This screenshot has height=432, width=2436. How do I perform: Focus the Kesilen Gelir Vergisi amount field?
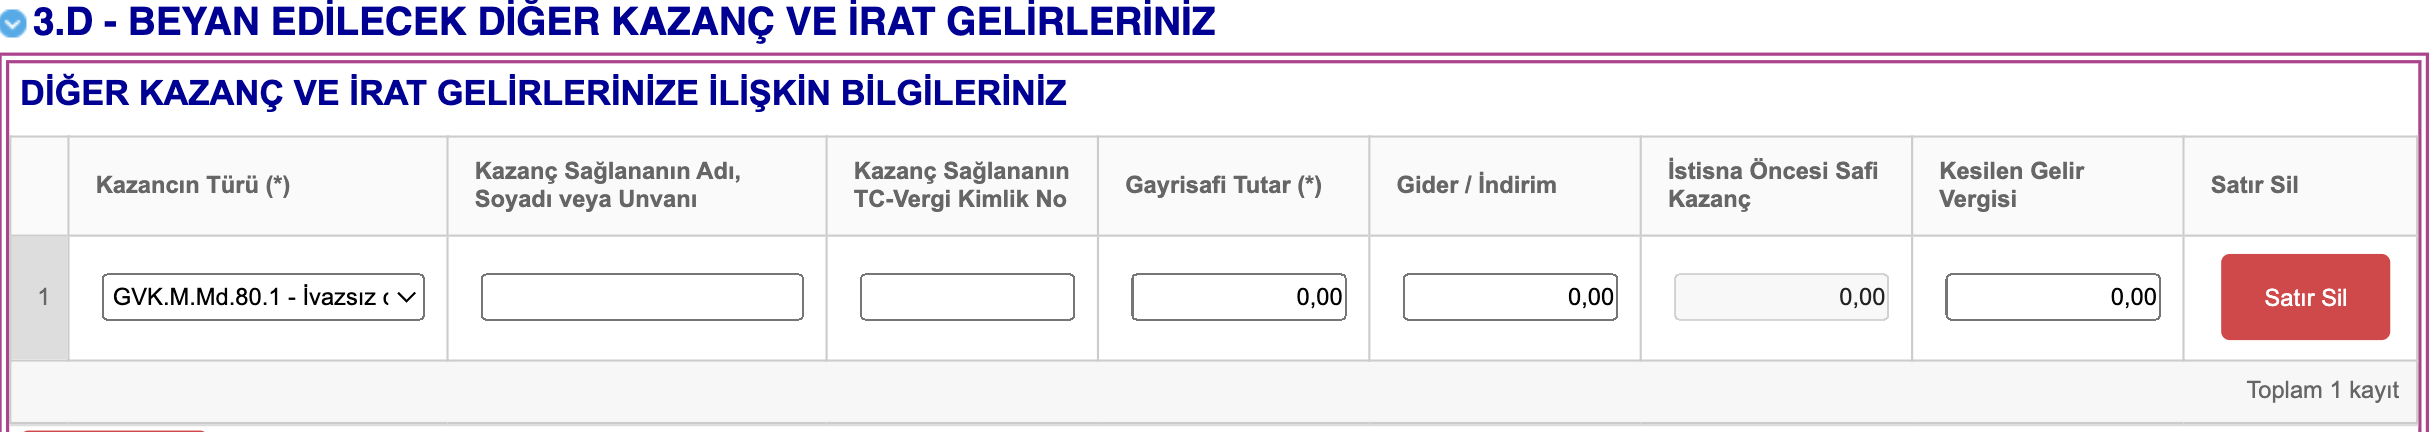(2053, 297)
